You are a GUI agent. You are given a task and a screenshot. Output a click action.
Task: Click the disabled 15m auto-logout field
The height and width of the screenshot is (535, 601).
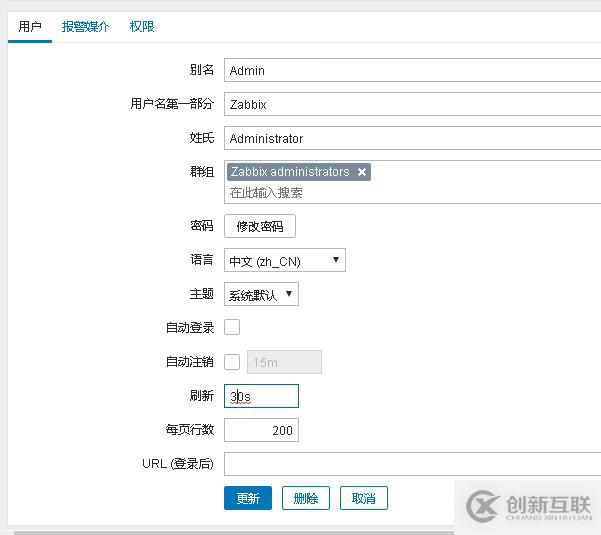pyautogui.click(x=284, y=362)
